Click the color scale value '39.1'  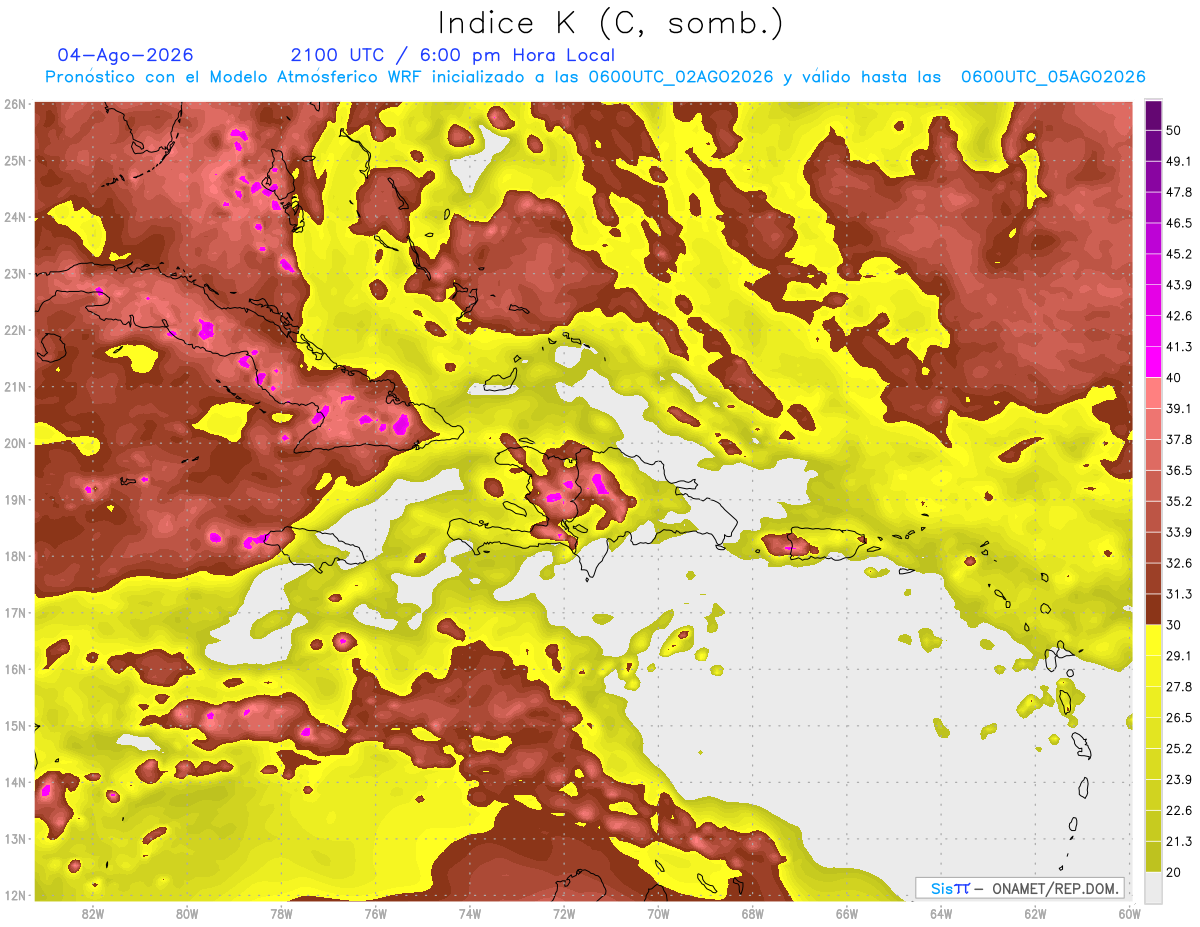pos(1180,408)
